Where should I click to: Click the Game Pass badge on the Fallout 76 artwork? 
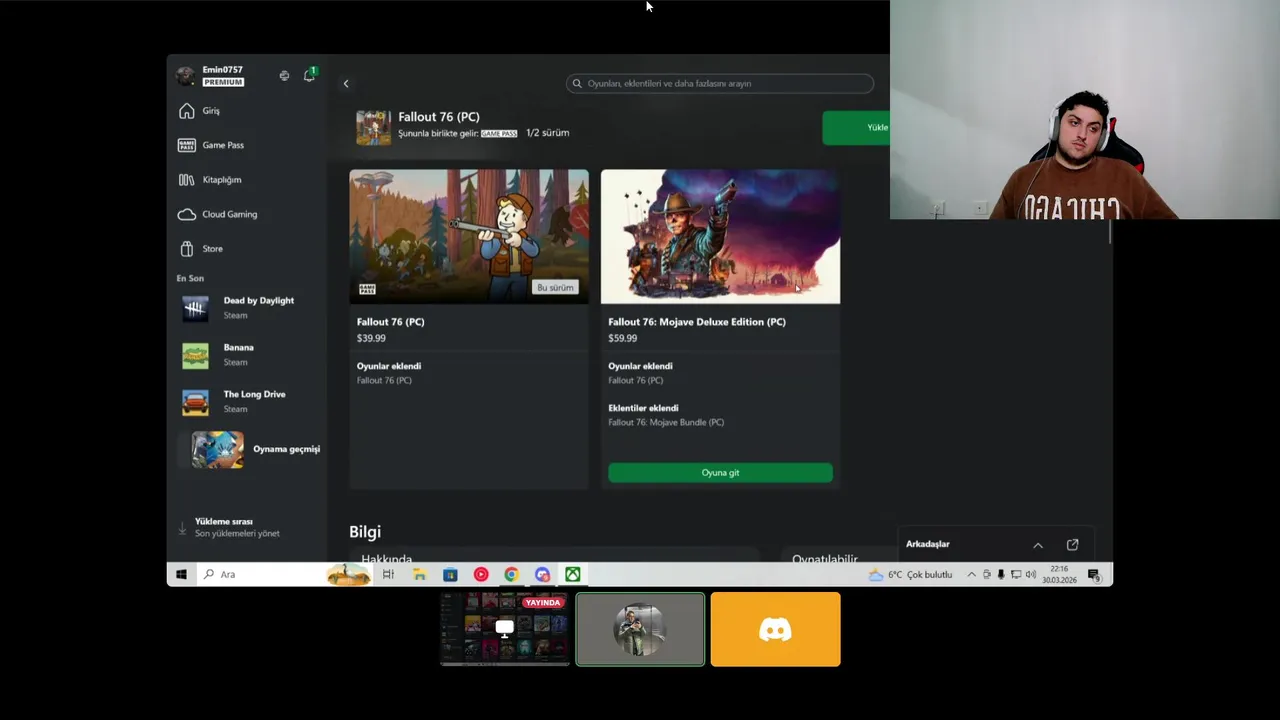(367, 289)
